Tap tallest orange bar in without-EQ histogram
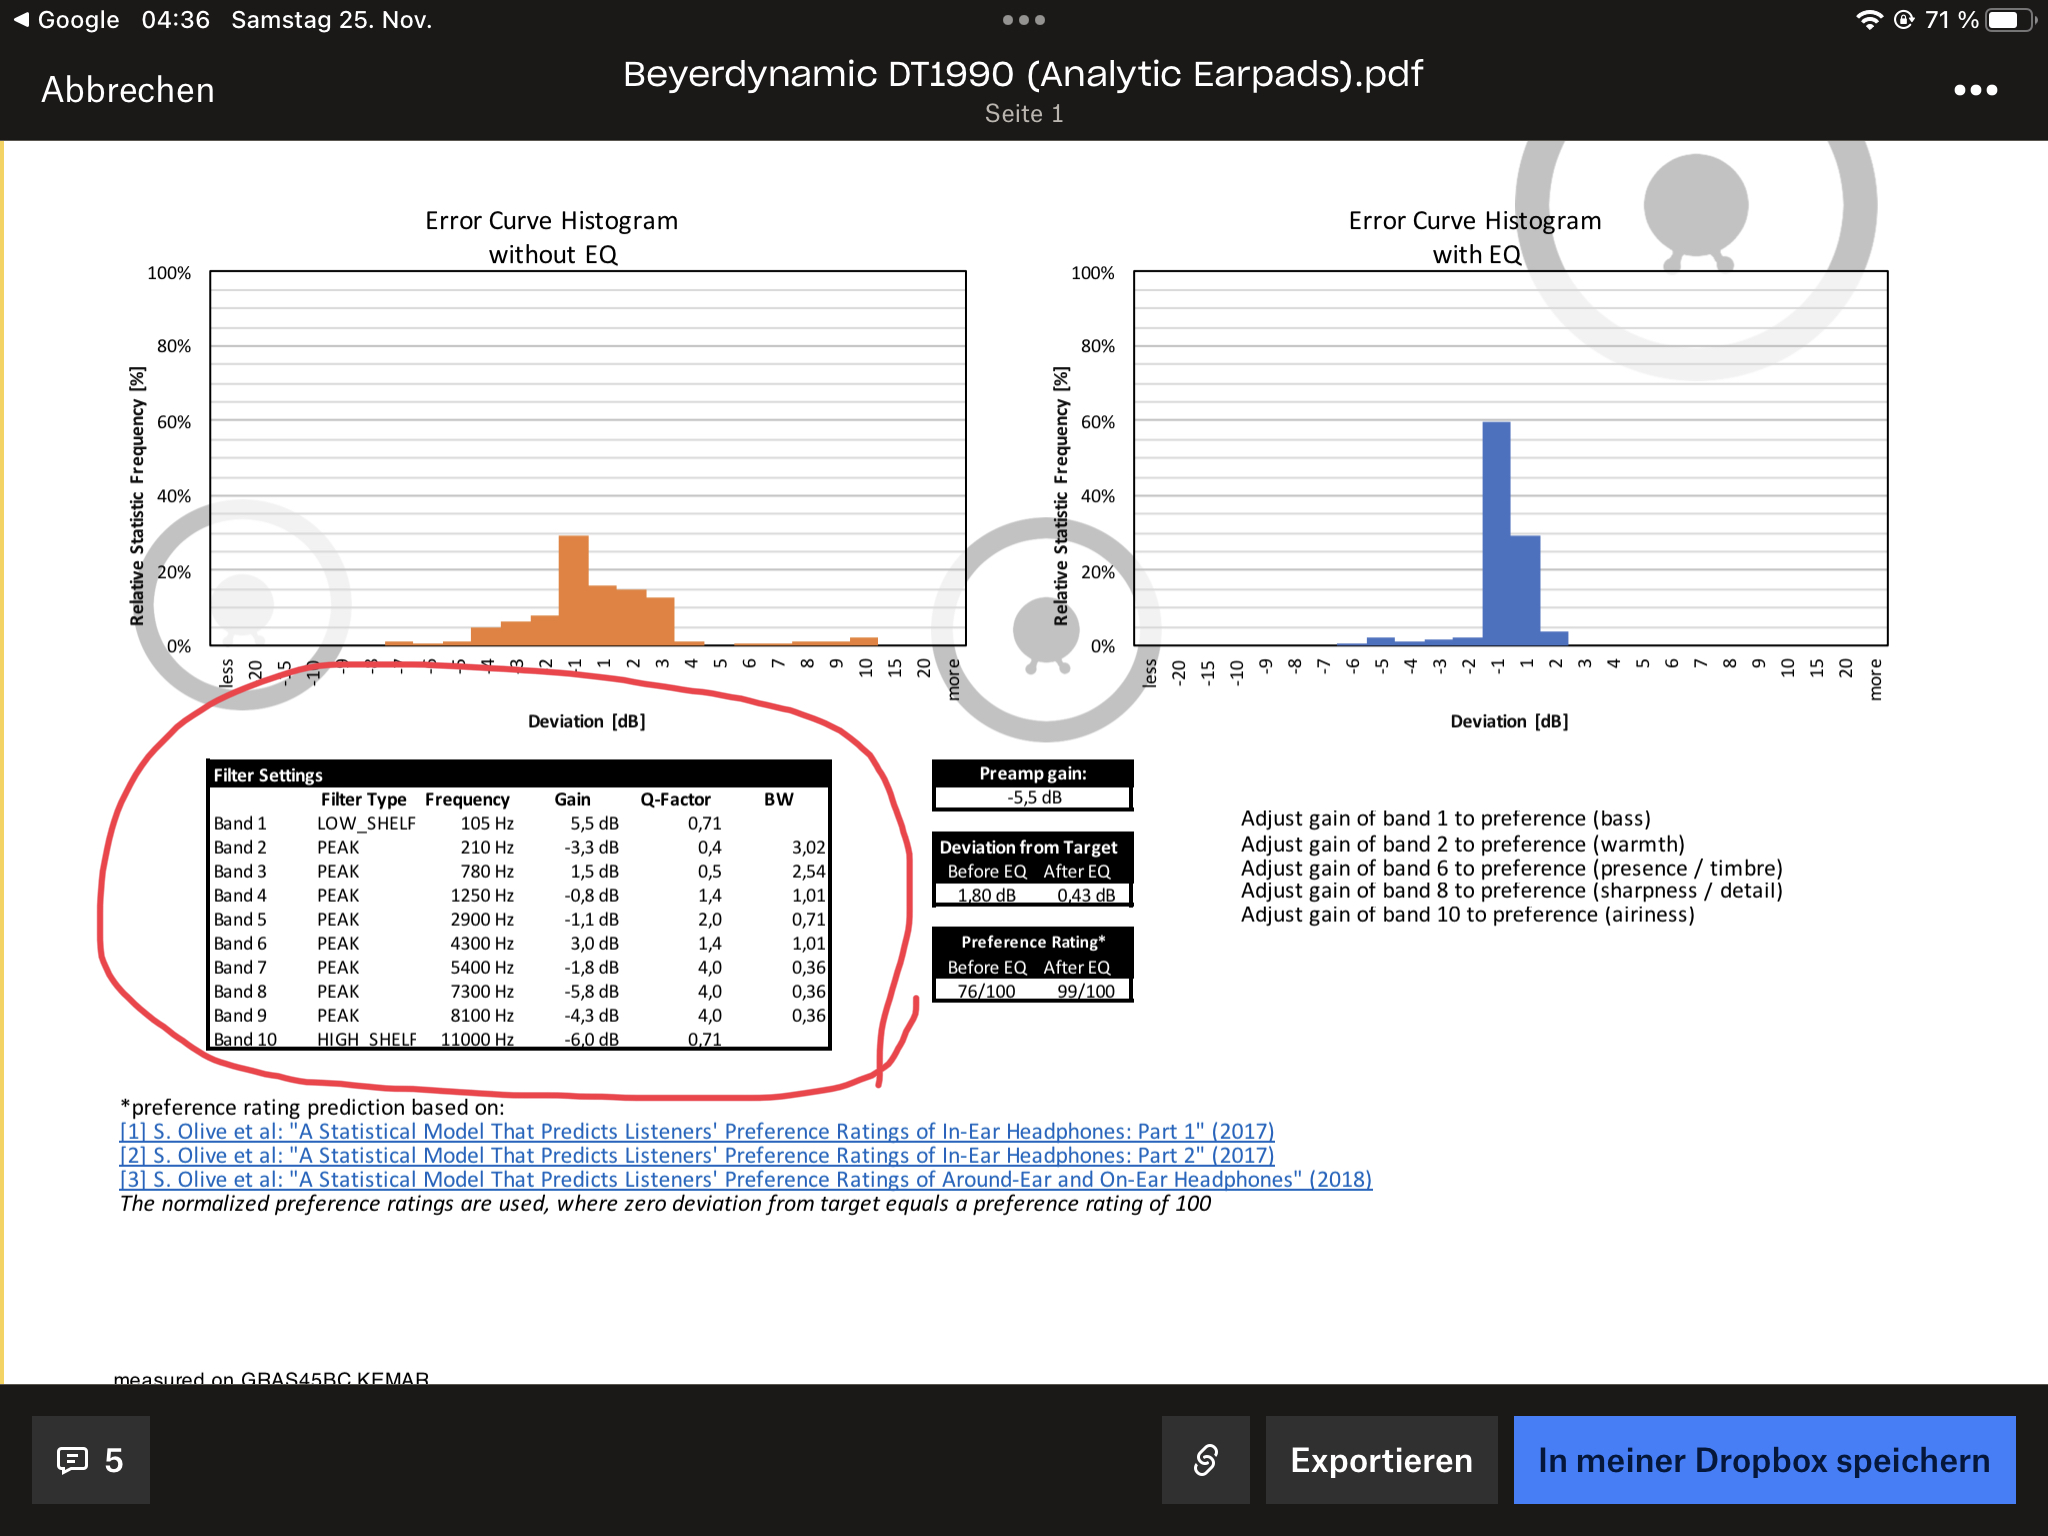Screen dimensions: 2048x1536 573,590
